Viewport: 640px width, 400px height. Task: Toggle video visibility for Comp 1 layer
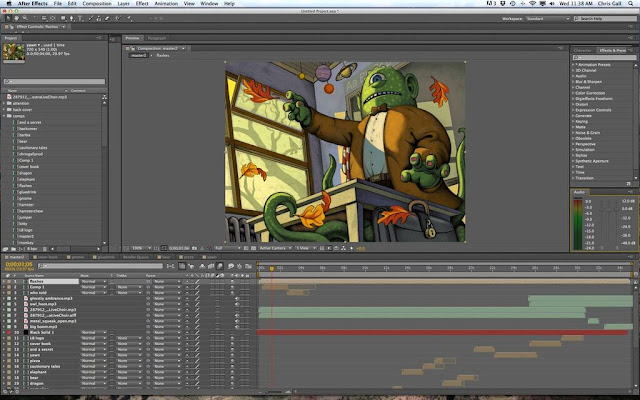coord(232,287)
